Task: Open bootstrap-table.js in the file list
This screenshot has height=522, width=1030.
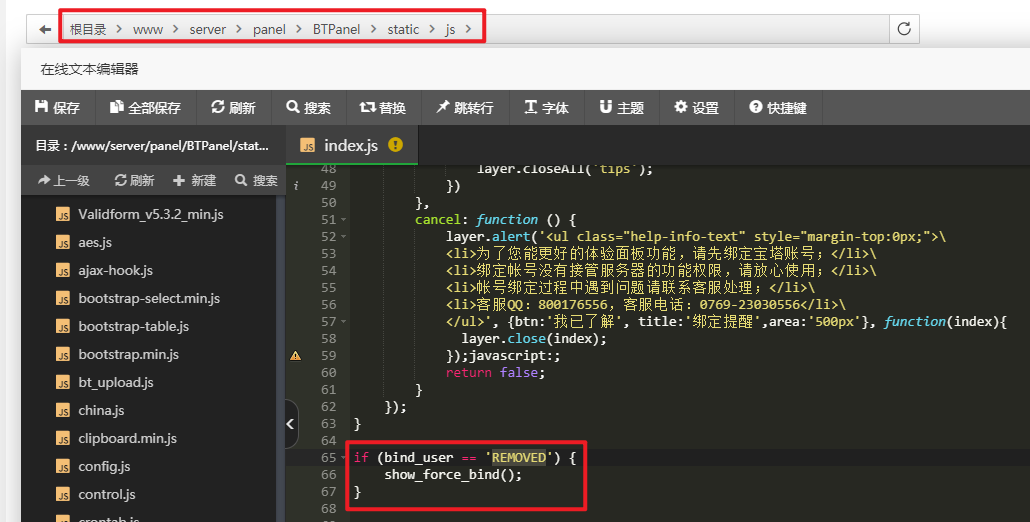Action: 133,326
